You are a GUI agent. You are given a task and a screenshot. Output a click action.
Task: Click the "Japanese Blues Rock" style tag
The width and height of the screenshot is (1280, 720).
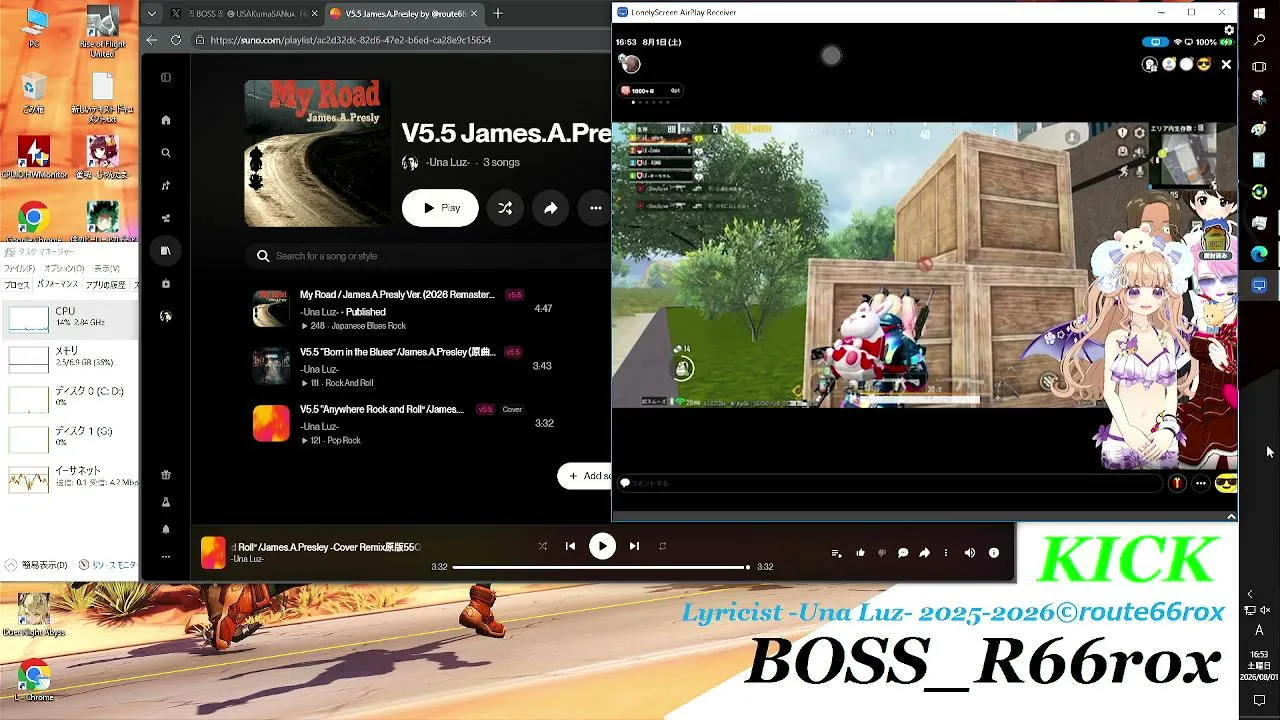pos(368,326)
